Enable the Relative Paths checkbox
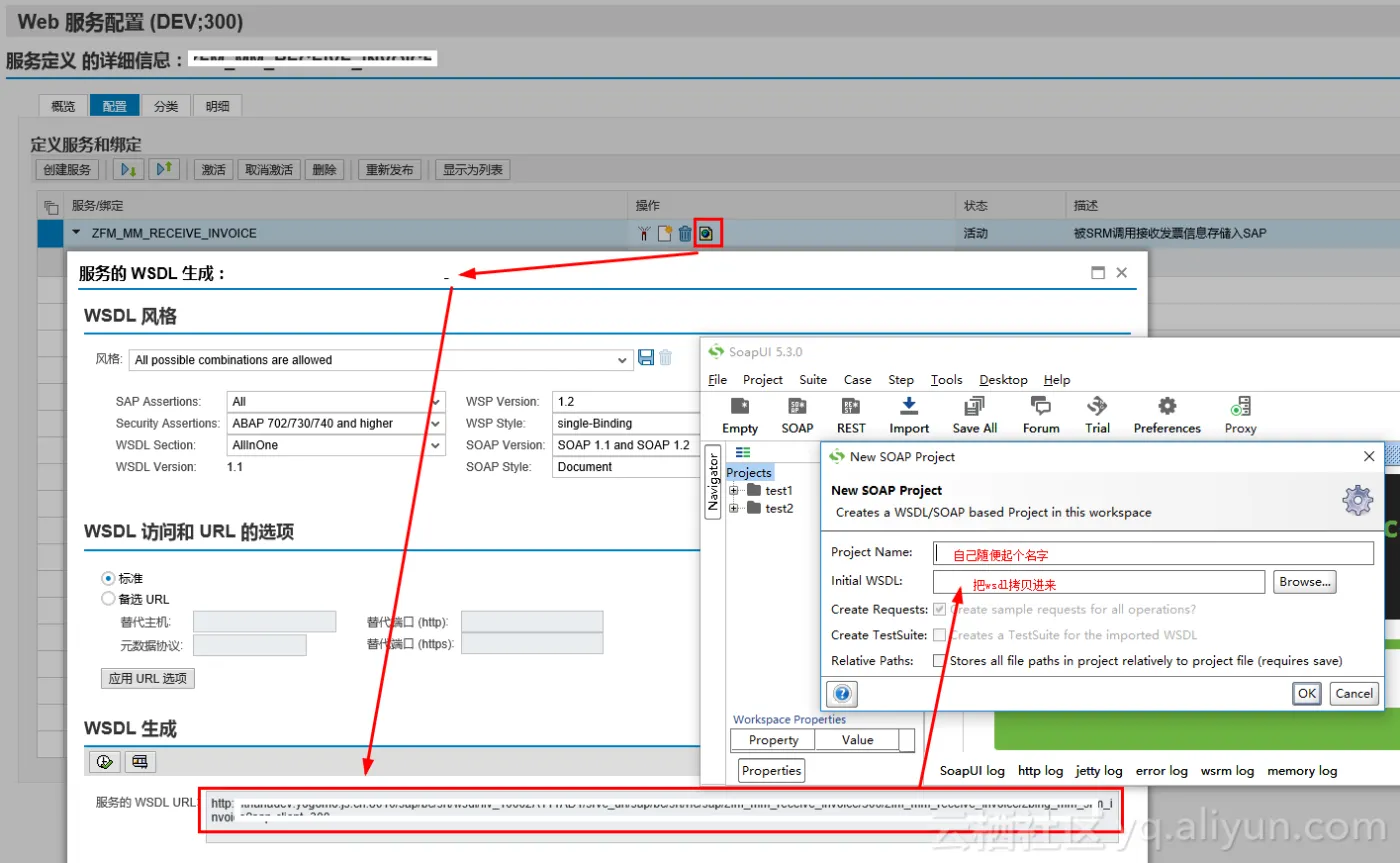 click(939, 661)
